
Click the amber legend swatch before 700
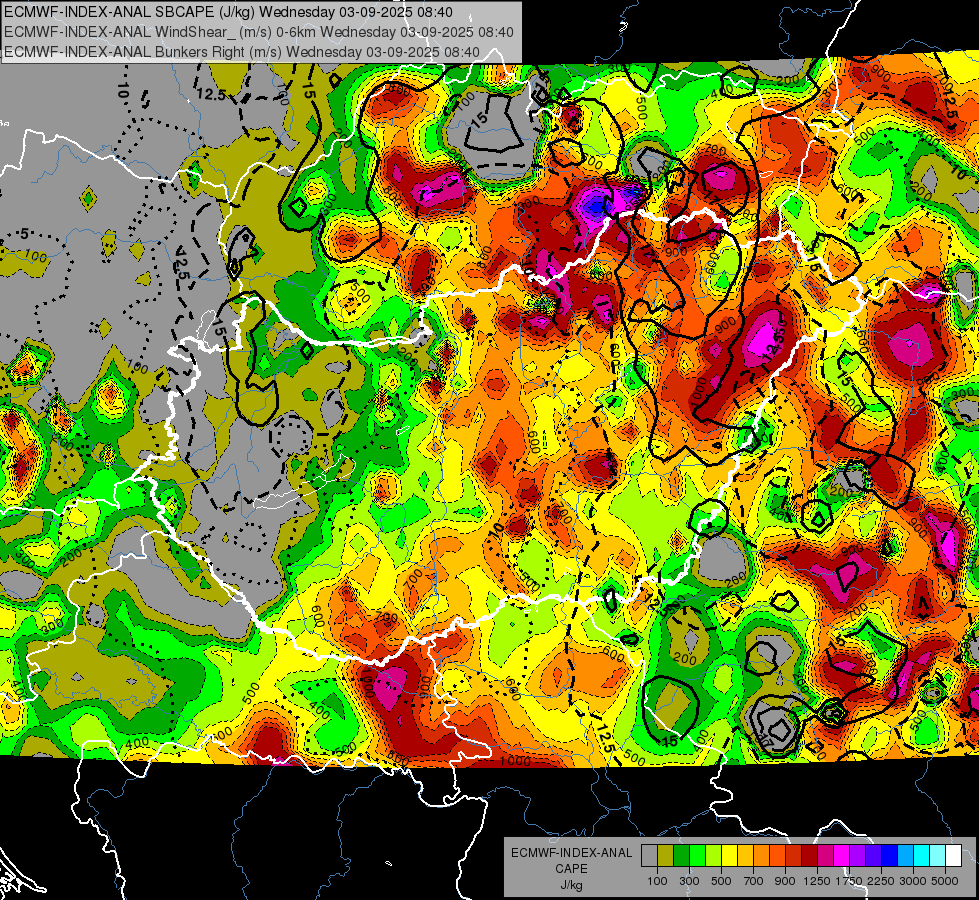[745, 856]
